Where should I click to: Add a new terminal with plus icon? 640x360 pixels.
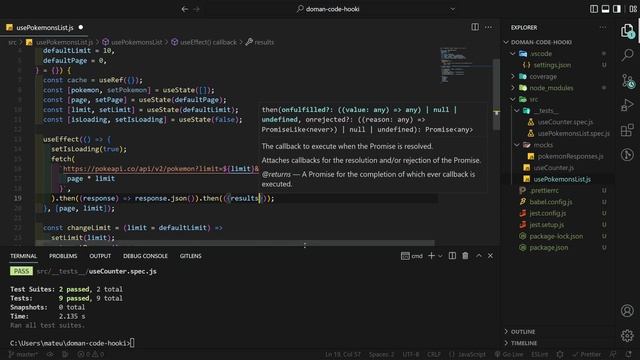pyautogui.click(x=431, y=256)
